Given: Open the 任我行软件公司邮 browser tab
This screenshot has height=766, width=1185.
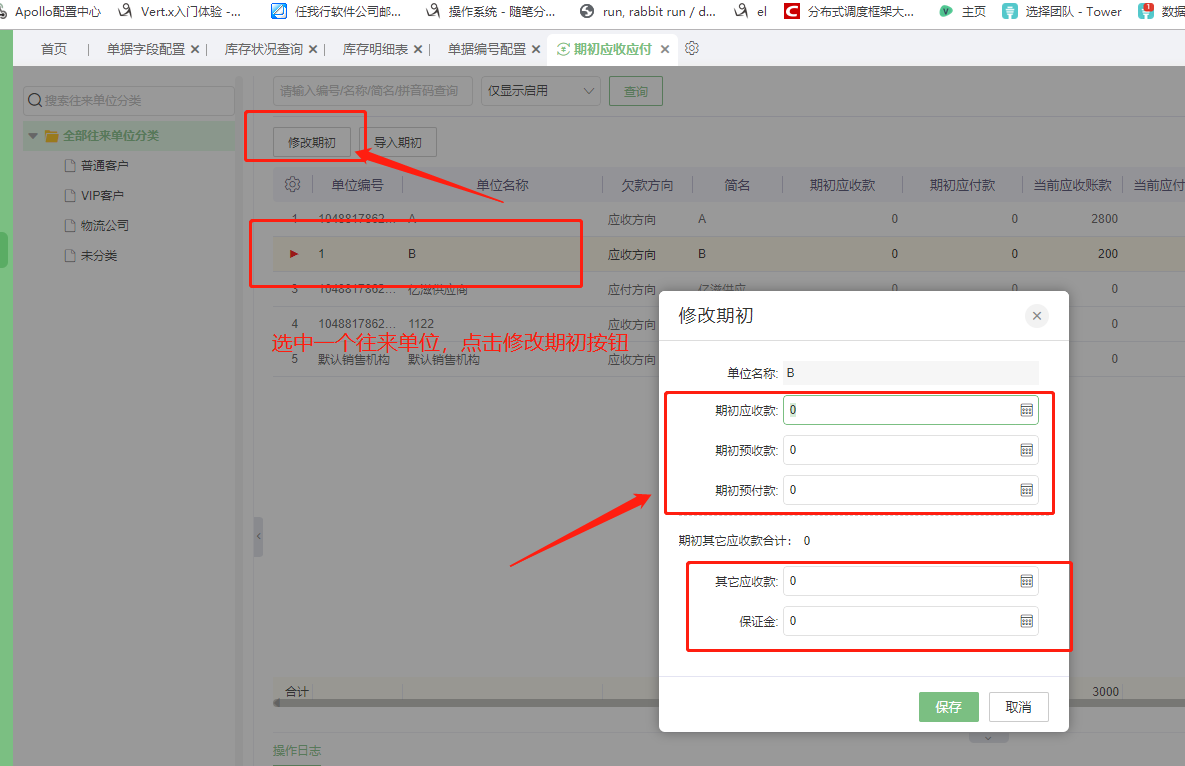Looking at the screenshot, I should (x=336, y=11).
